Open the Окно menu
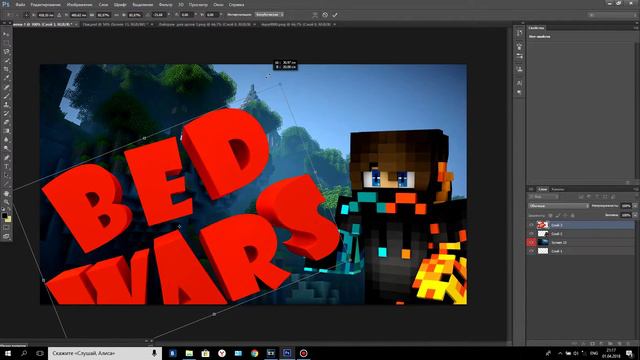The height and width of the screenshot is (360, 640). [218, 4]
